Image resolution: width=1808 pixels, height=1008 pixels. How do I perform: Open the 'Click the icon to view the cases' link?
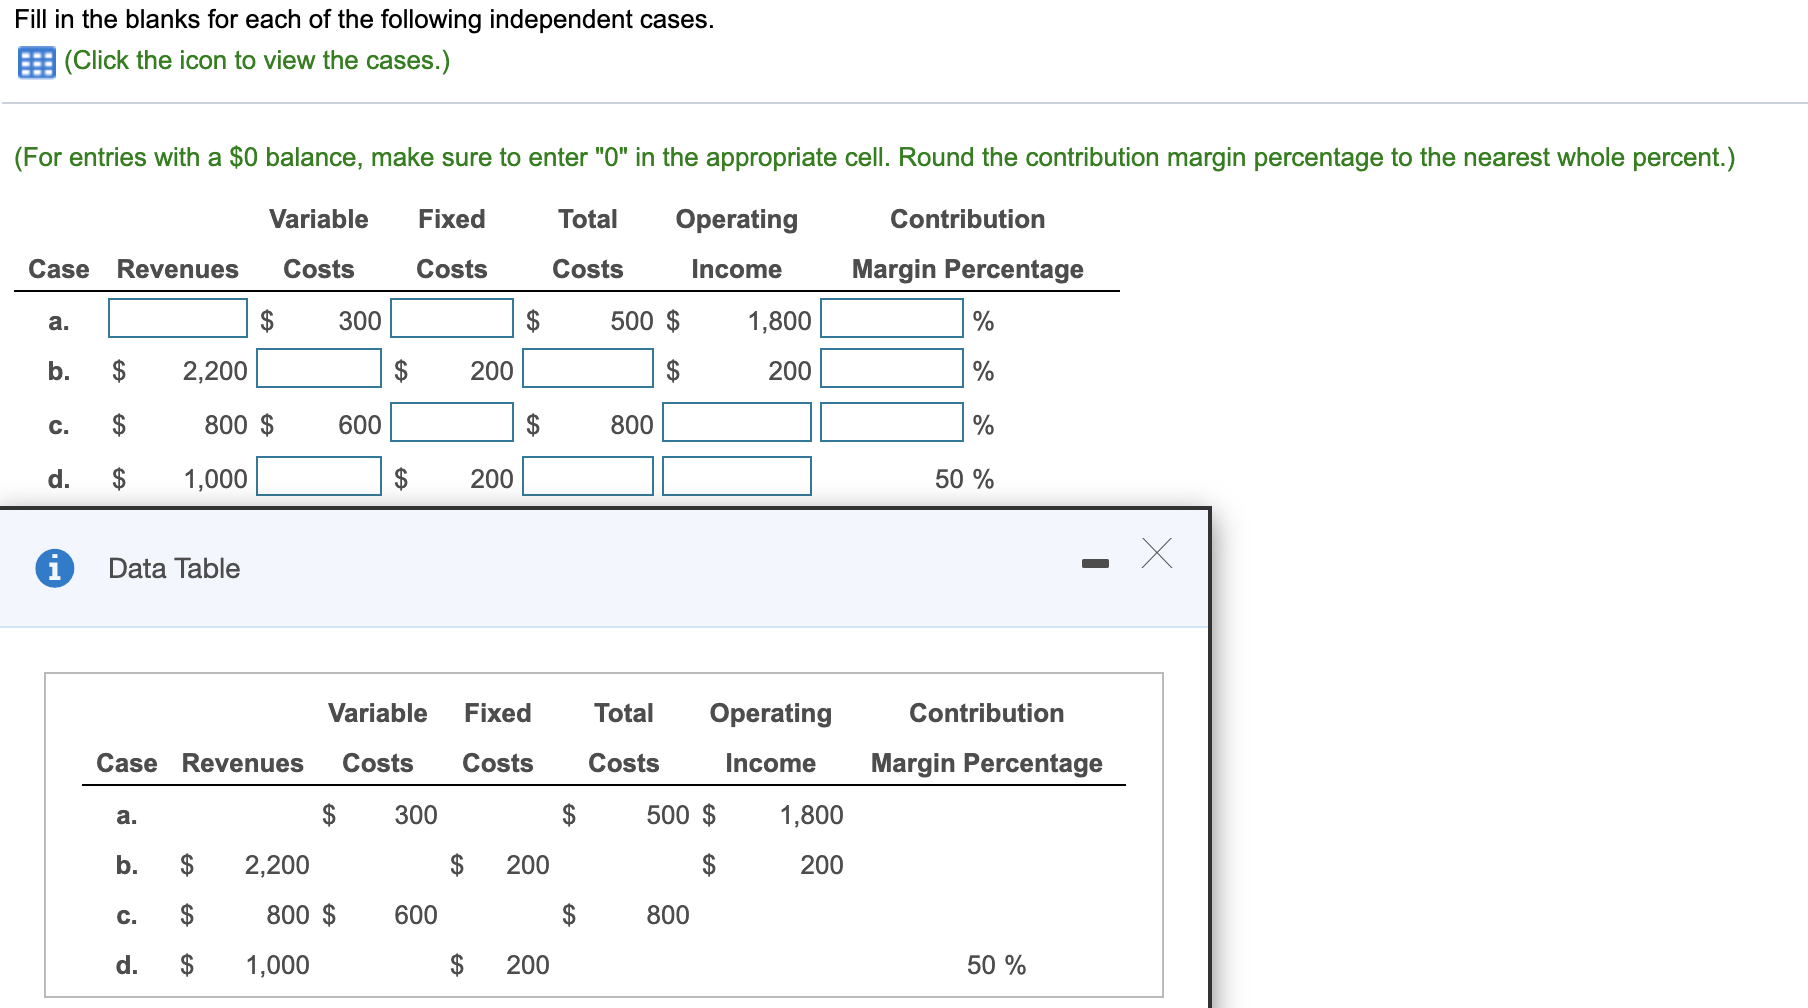click(x=257, y=61)
